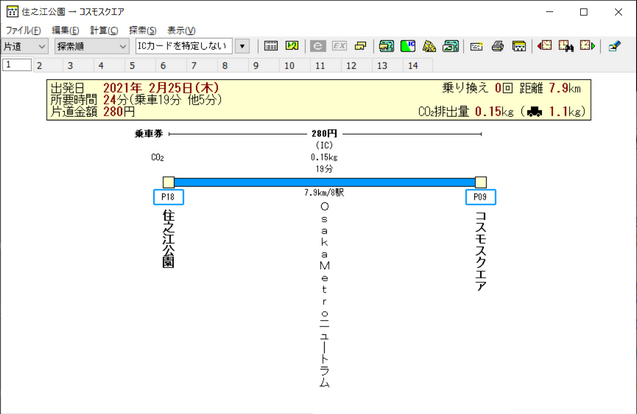Click the 住之江公園 departure station square marker
Image resolution: width=637 pixels, height=414 pixels.
coord(169,182)
